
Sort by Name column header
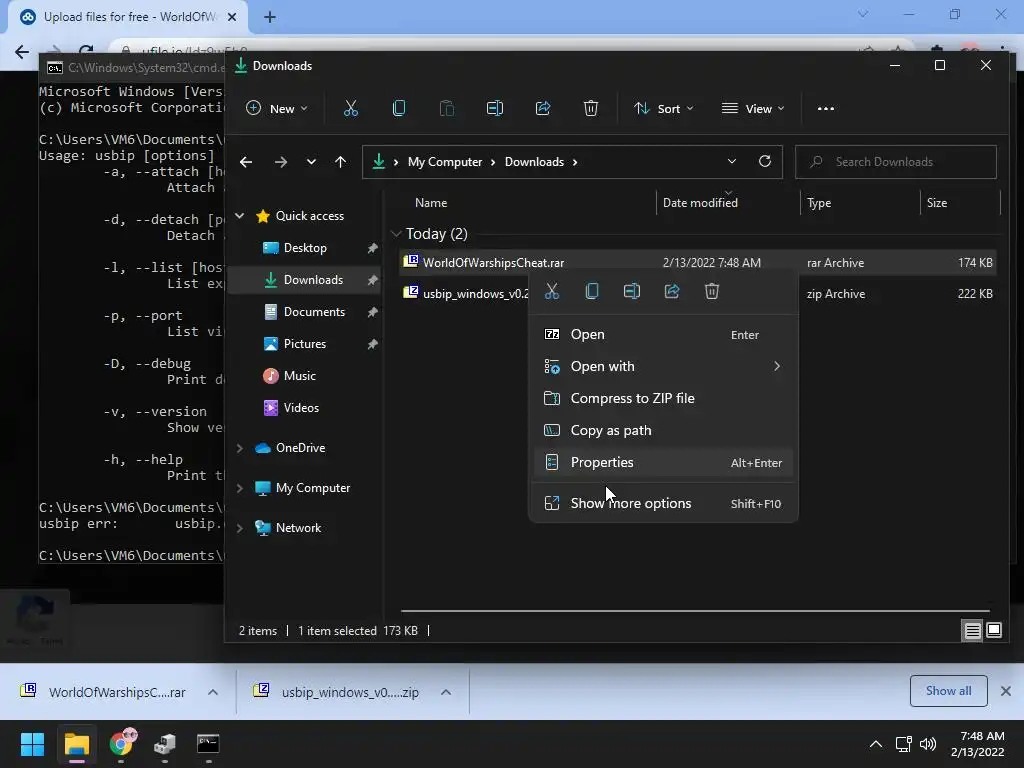pos(431,203)
